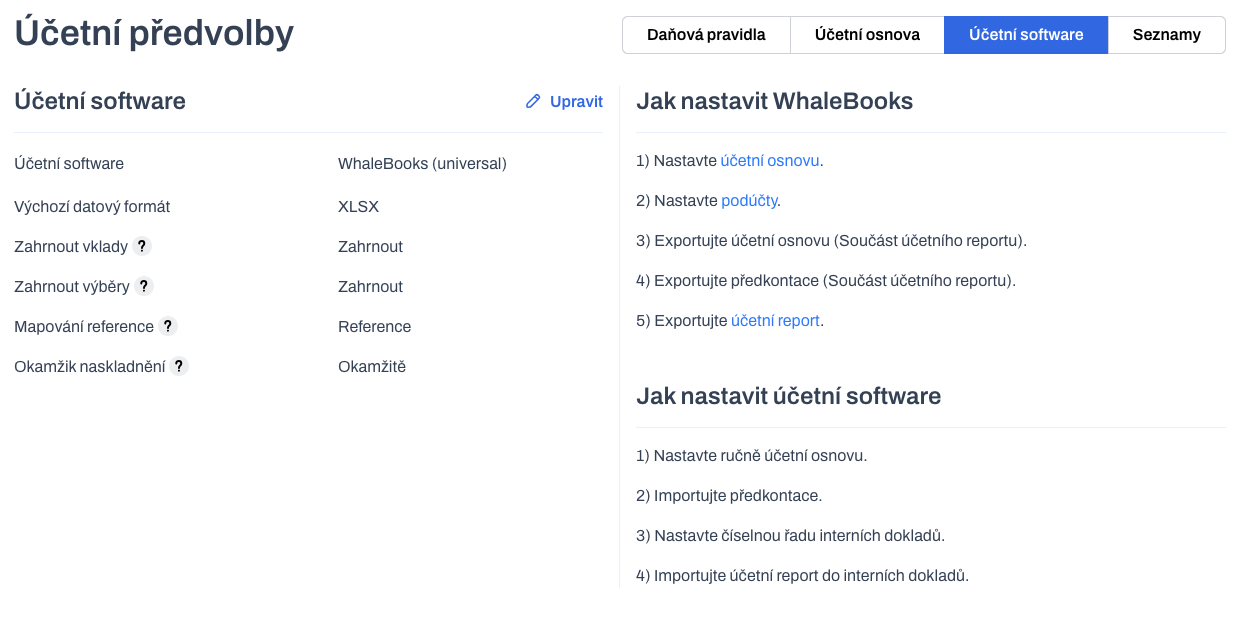Click the Účetní předvolby page title
The image size is (1238, 617).
(x=154, y=34)
